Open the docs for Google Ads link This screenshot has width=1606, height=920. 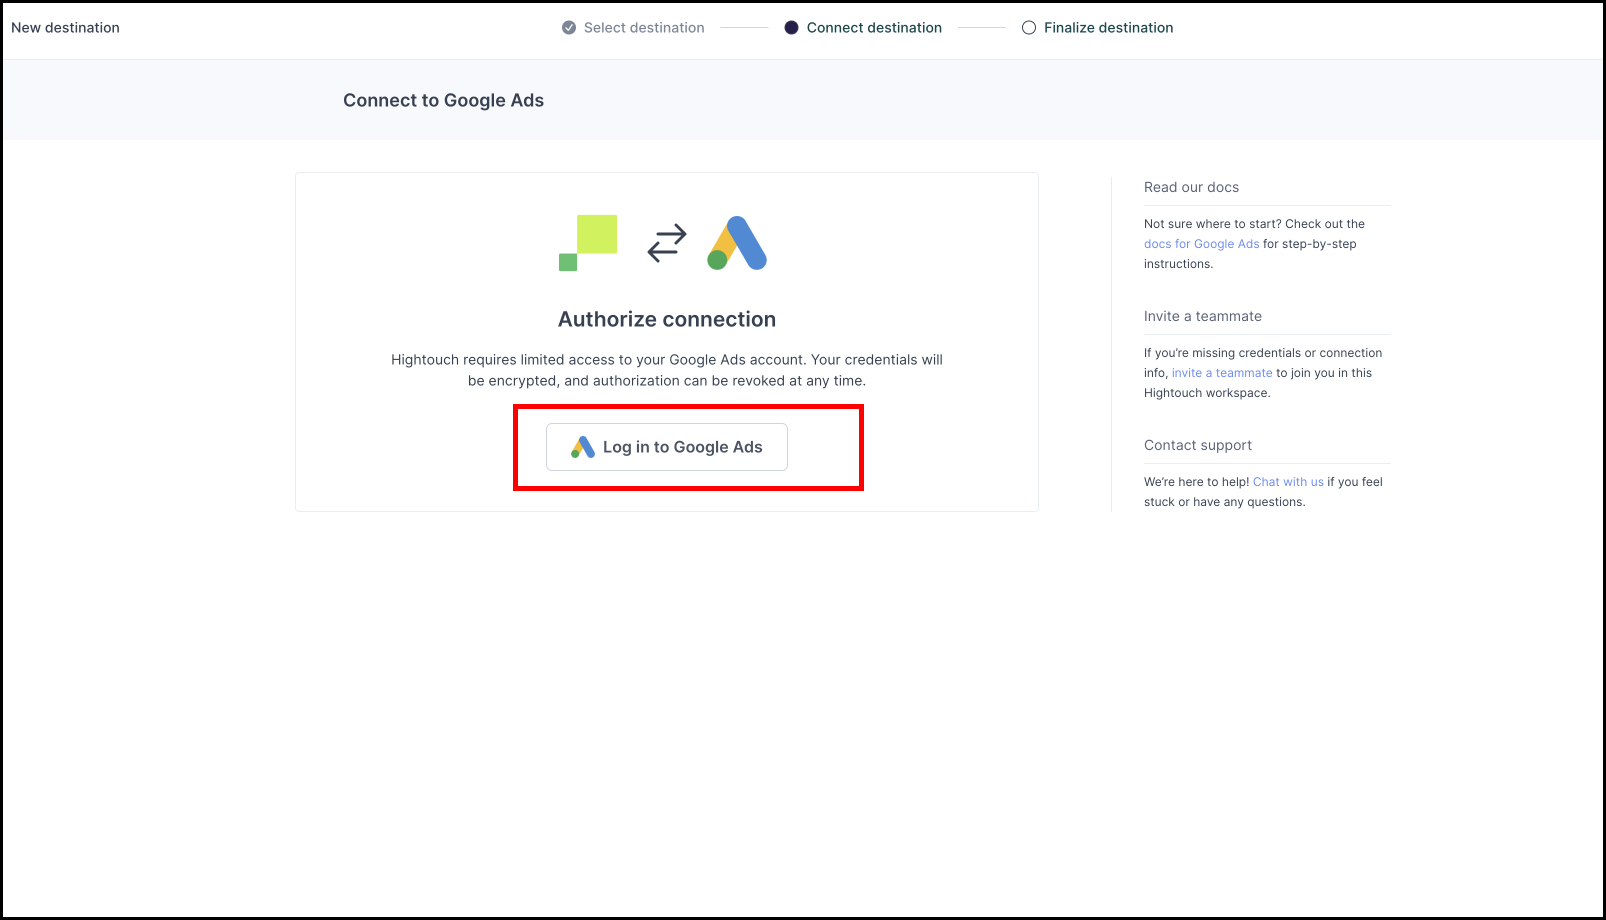pyautogui.click(x=1201, y=243)
